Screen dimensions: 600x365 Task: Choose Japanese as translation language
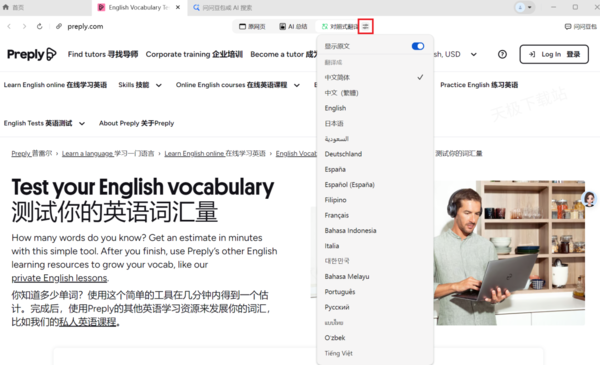click(375, 123)
